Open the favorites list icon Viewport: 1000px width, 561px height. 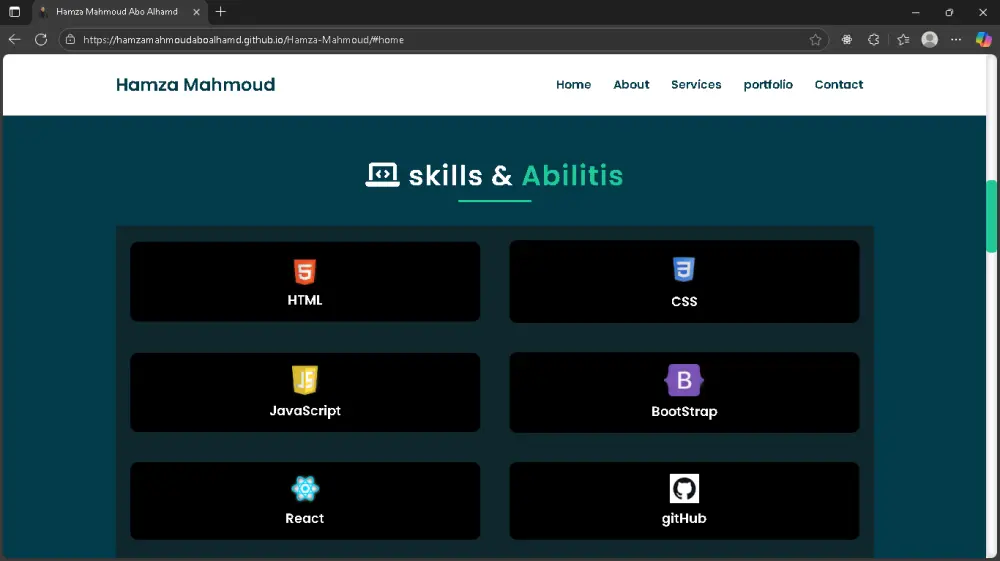(903, 40)
